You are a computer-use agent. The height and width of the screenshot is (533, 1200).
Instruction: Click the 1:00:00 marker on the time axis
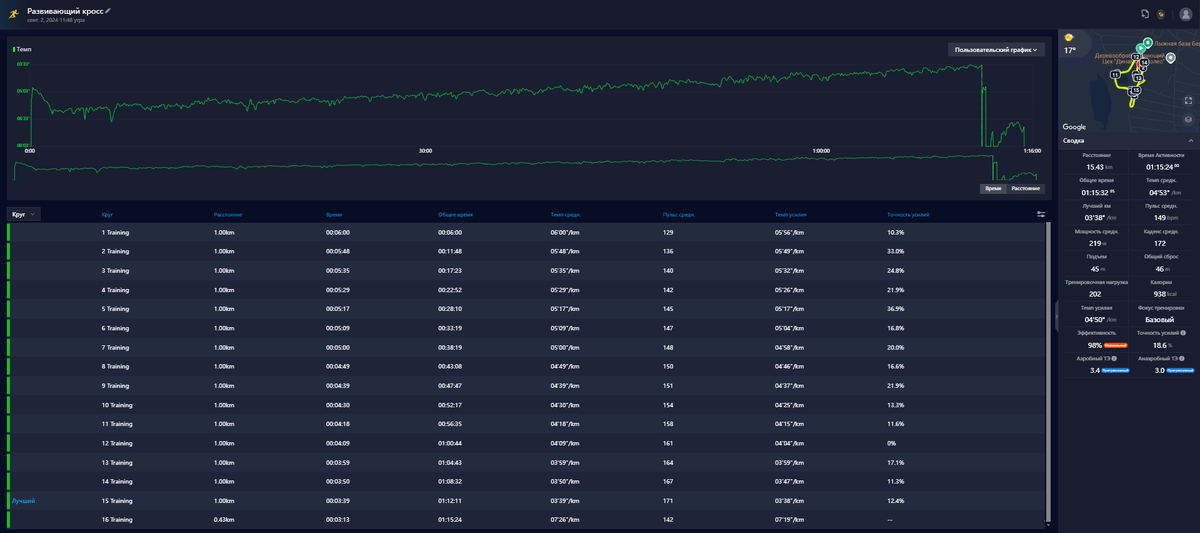pyautogui.click(x=821, y=151)
